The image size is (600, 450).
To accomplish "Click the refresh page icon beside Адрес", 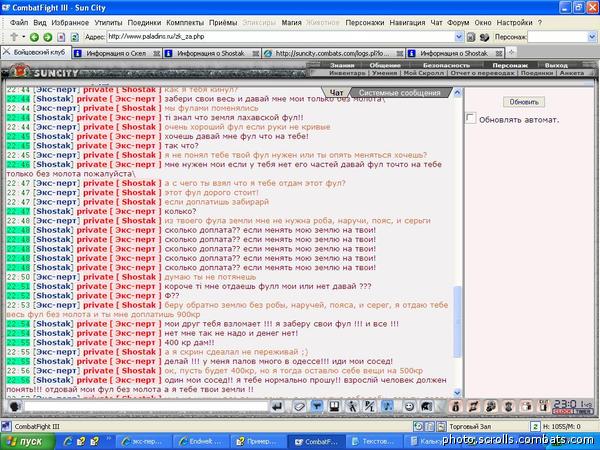I will coord(75,37).
